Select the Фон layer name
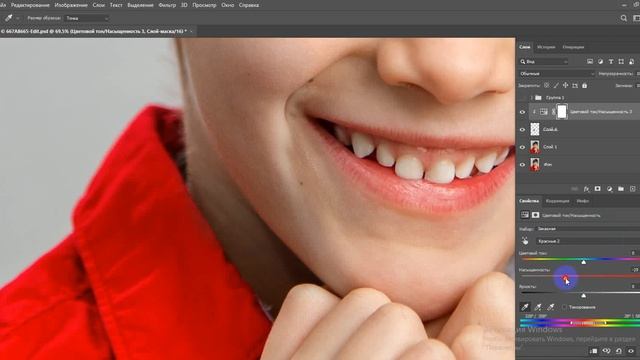 [x=548, y=164]
